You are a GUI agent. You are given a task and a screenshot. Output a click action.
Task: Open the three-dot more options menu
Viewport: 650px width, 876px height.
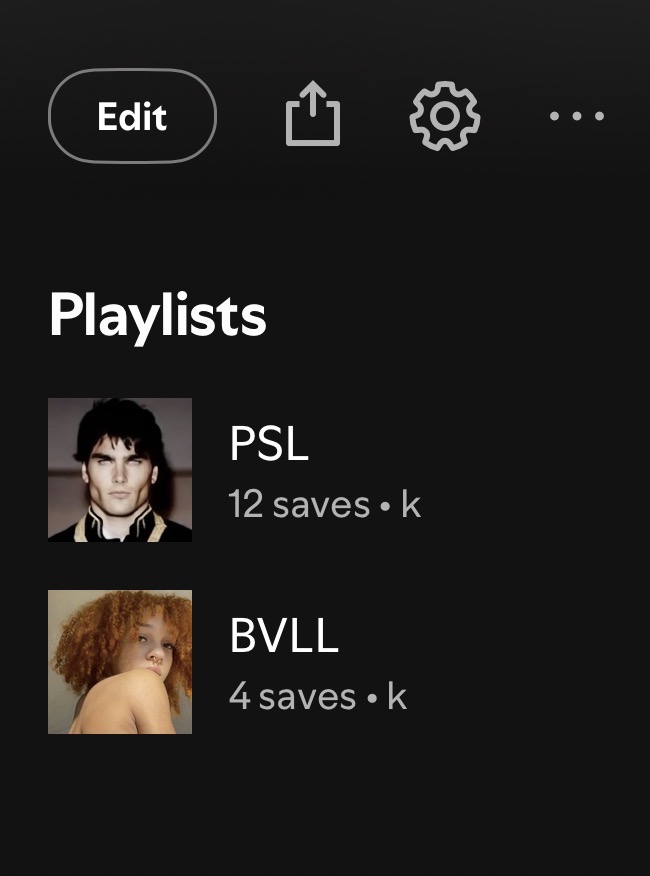tap(577, 116)
